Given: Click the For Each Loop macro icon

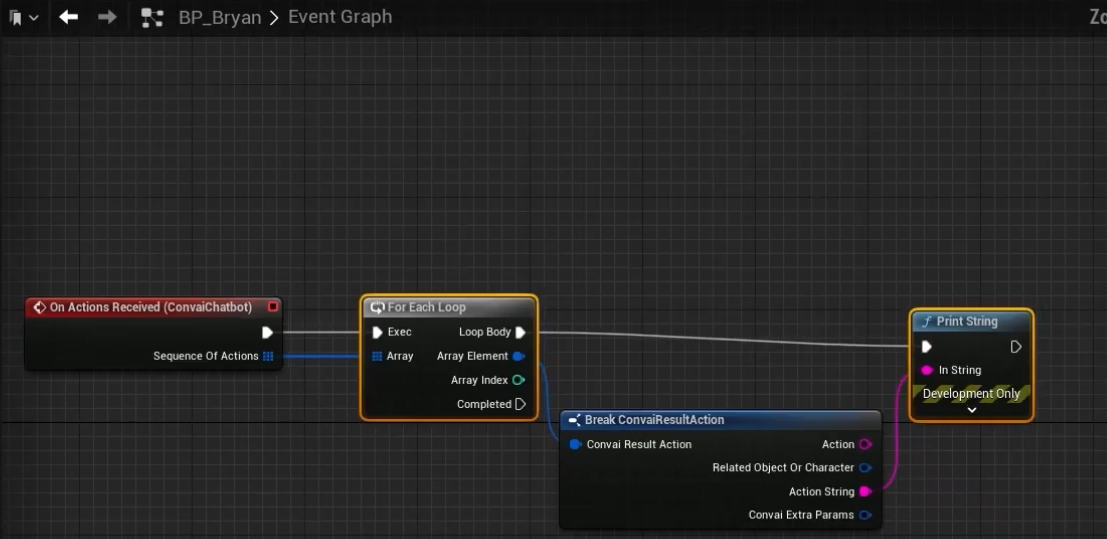Looking at the screenshot, I should pos(377,307).
